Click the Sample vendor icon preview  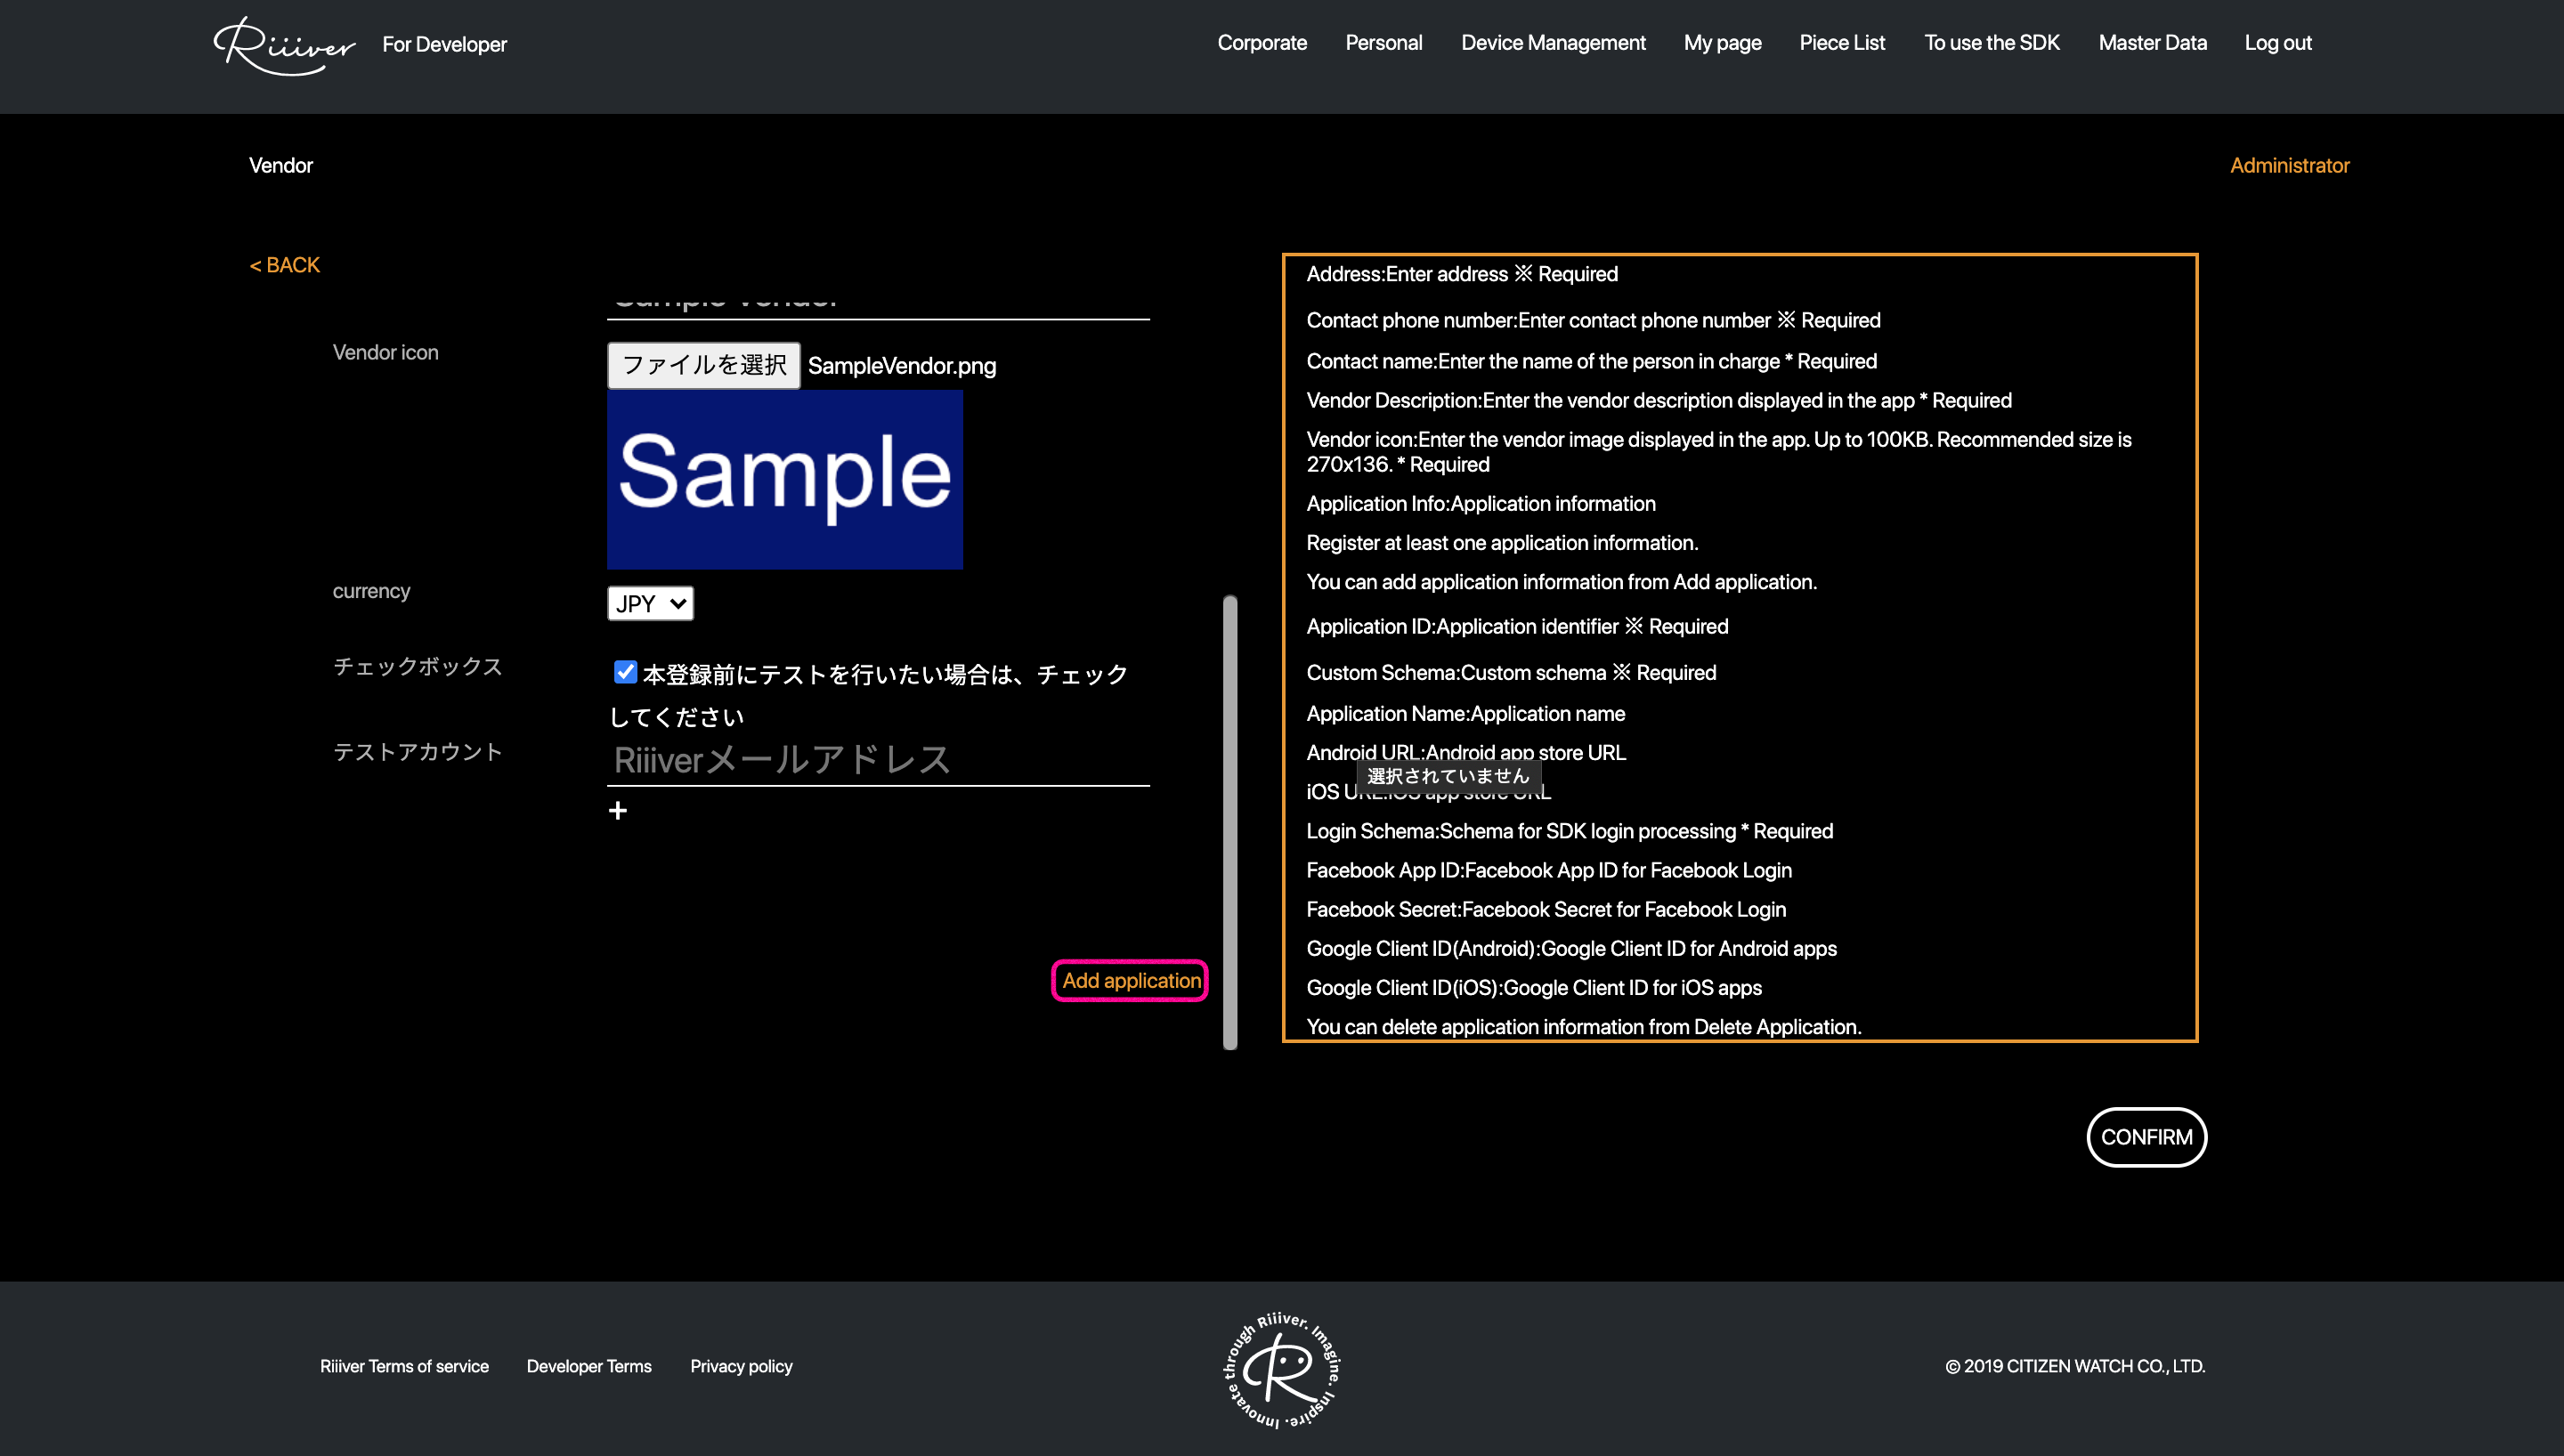coord(785,479)
